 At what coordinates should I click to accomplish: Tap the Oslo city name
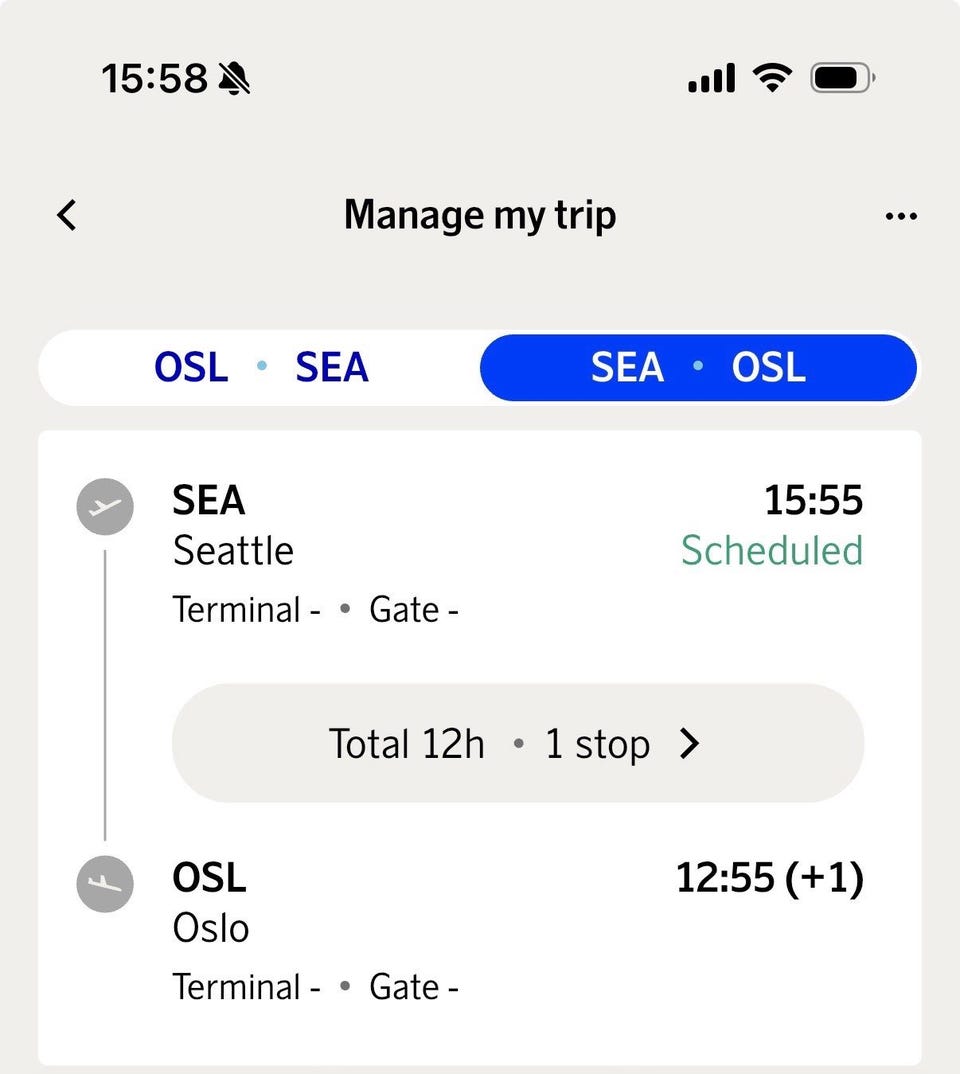(x=210, y=928)
